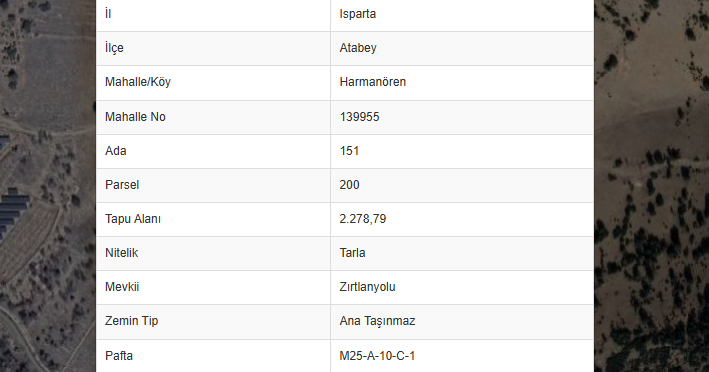
Task: Click the satellite map right of table
Action: click(652, 186)
